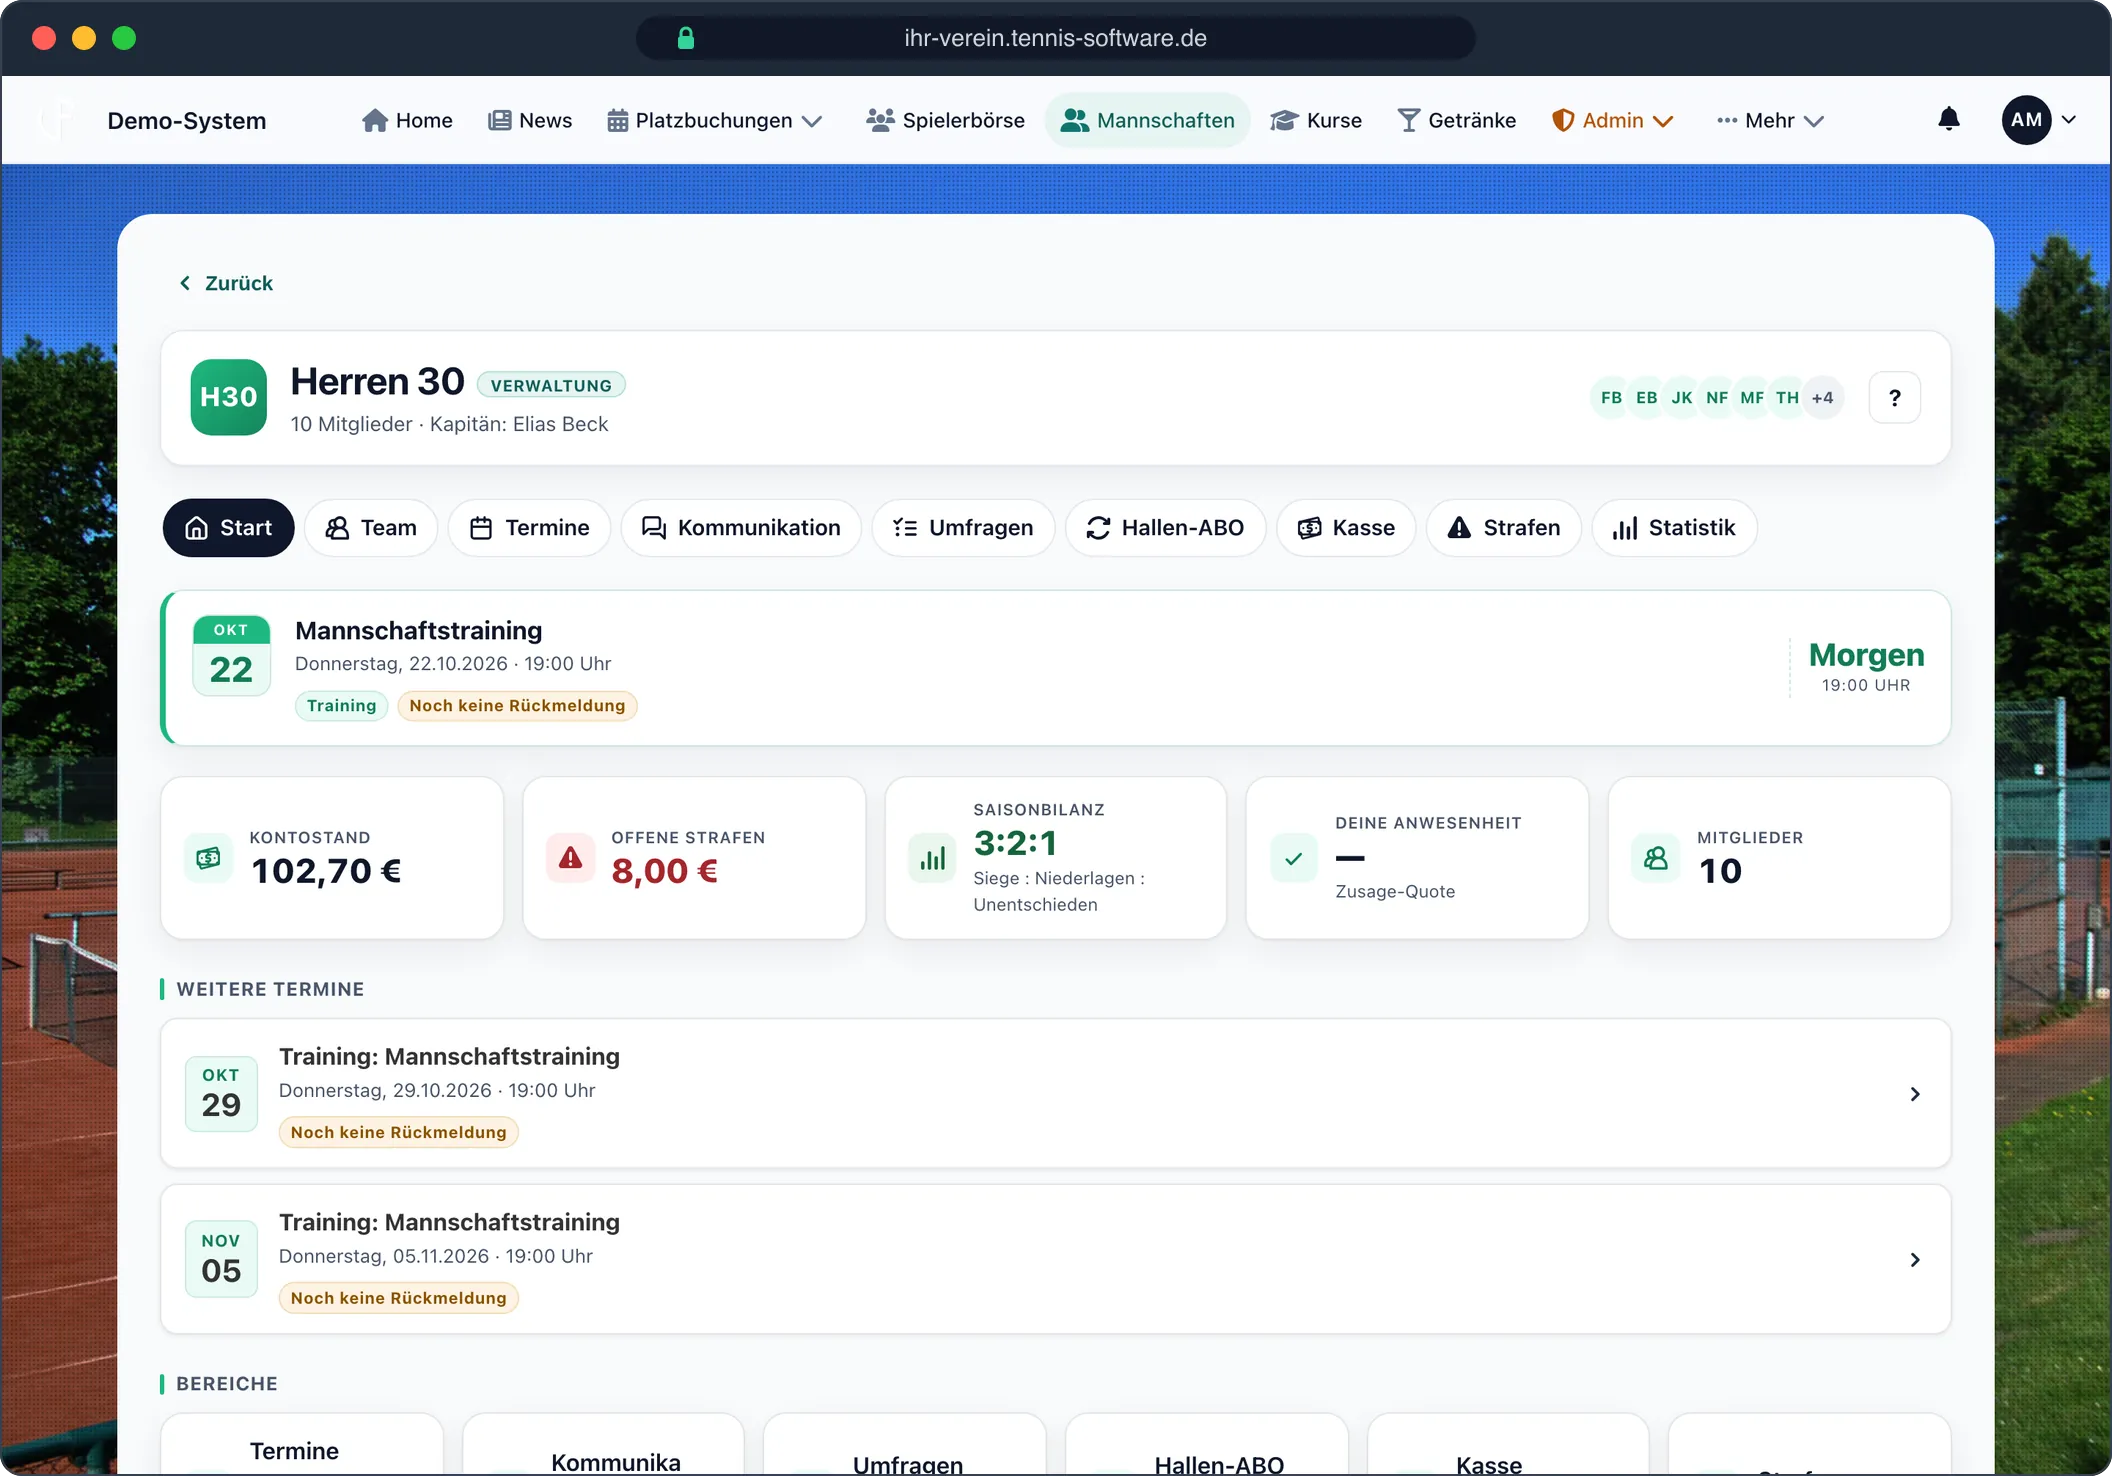Open the Statistik tab
Image resolution: width=2112 pixels, height=1476 pixels.
(1674, 528)
